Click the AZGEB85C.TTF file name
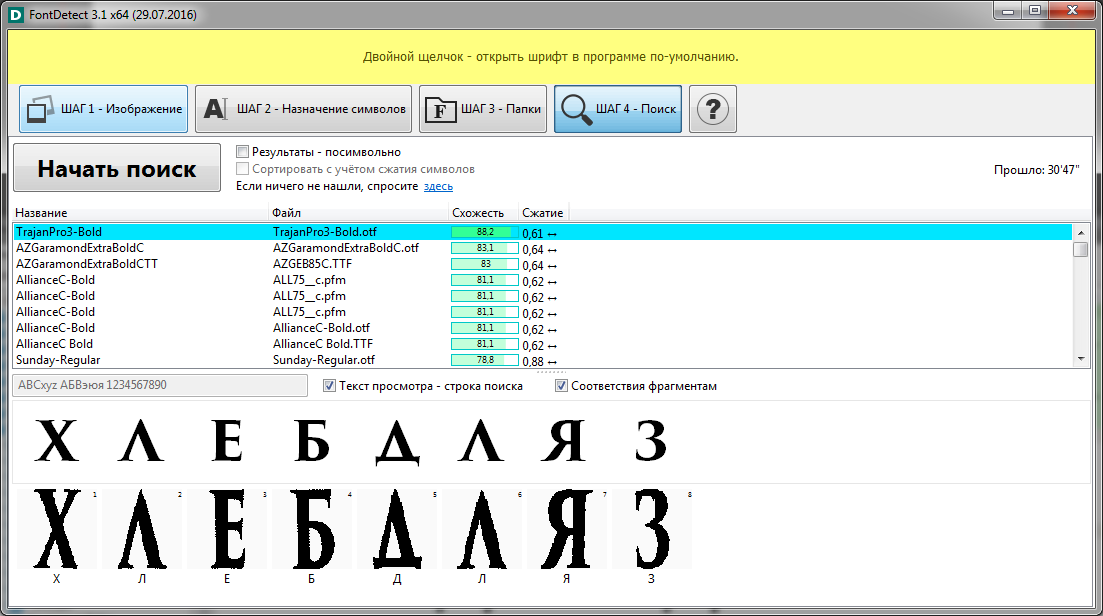The height and width of the screenshot is (616, 1103). (312, 264)
